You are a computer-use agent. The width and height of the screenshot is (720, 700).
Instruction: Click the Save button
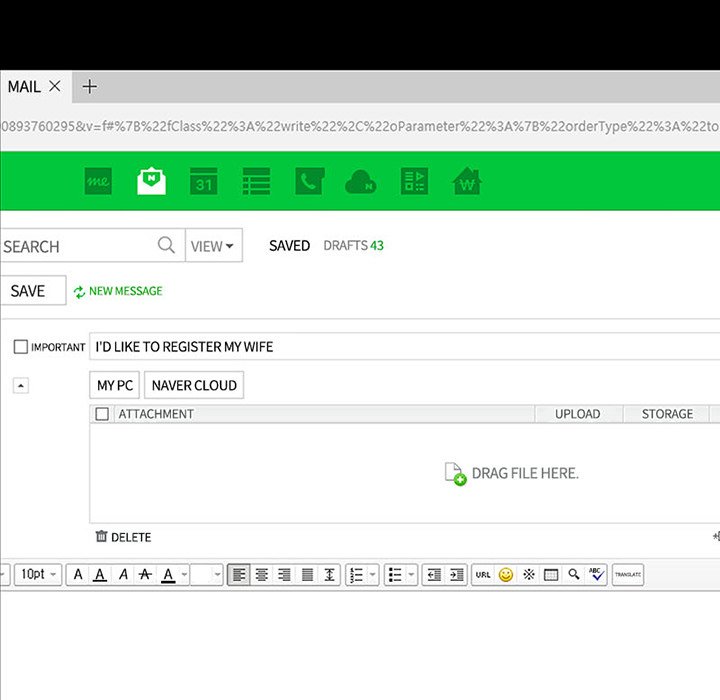point(28,291)
